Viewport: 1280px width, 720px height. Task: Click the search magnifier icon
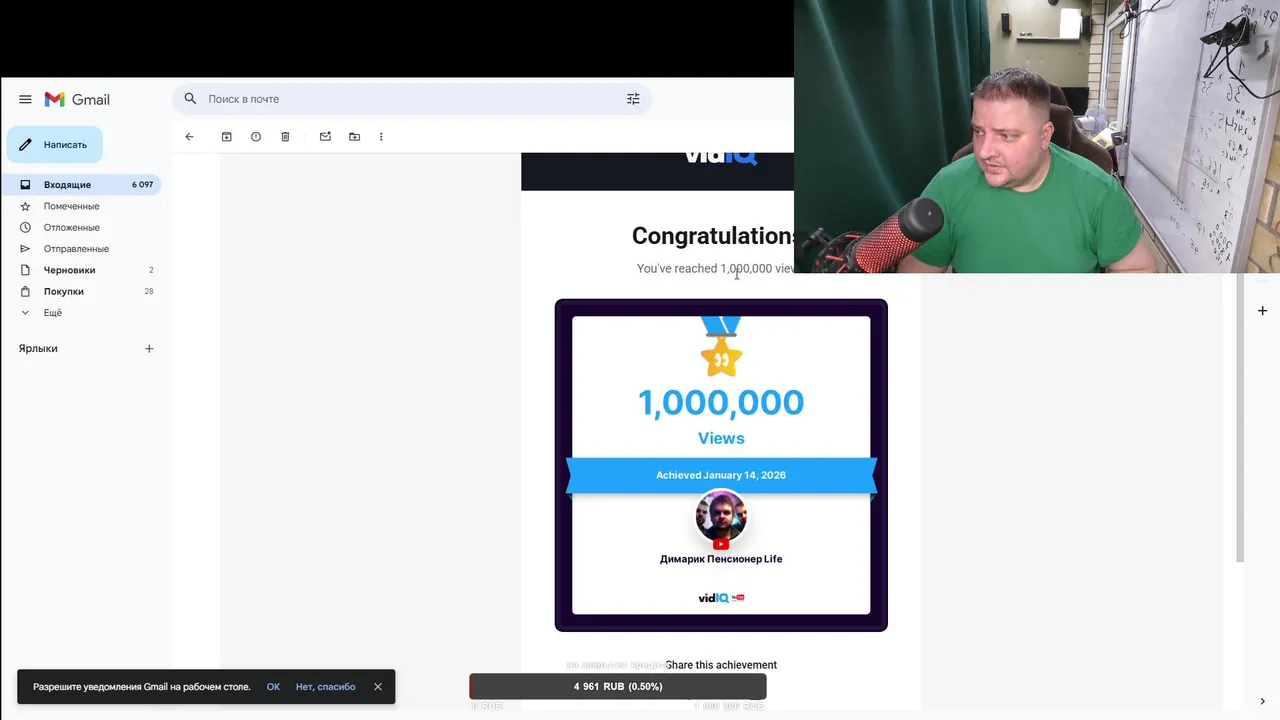(190, 99)
